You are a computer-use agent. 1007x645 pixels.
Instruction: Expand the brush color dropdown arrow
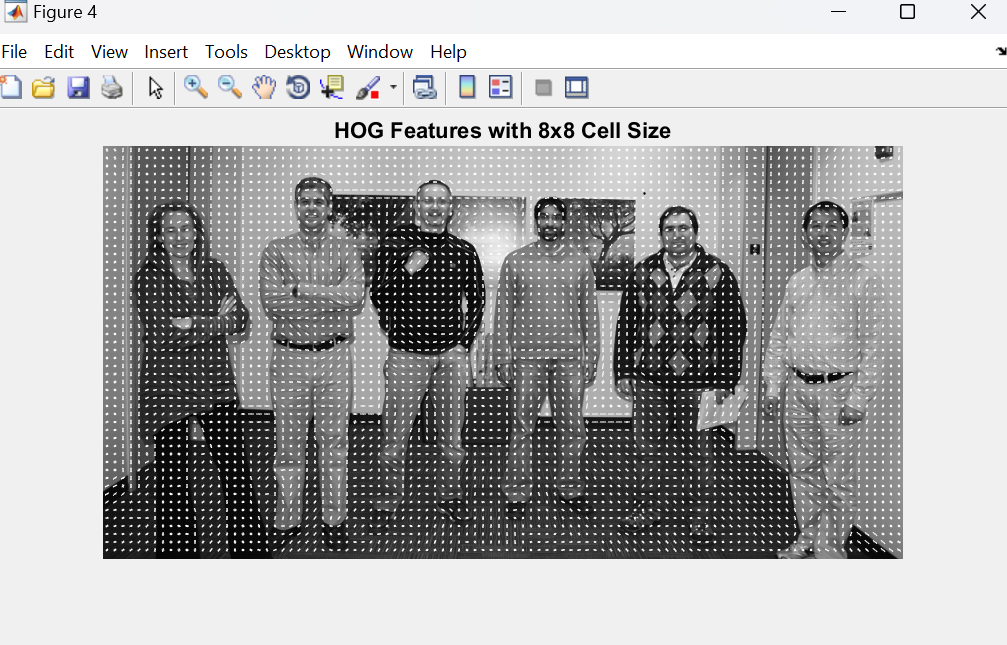click(393, 87)
